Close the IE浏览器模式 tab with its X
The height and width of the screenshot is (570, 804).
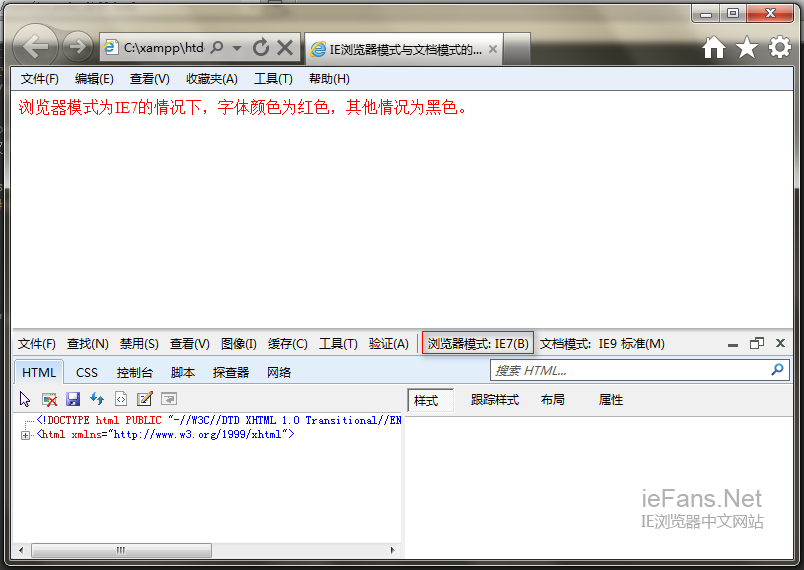pos(493,49)
